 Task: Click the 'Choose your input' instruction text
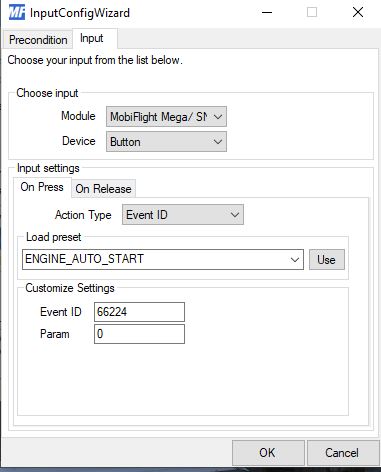tap(95, 60)
